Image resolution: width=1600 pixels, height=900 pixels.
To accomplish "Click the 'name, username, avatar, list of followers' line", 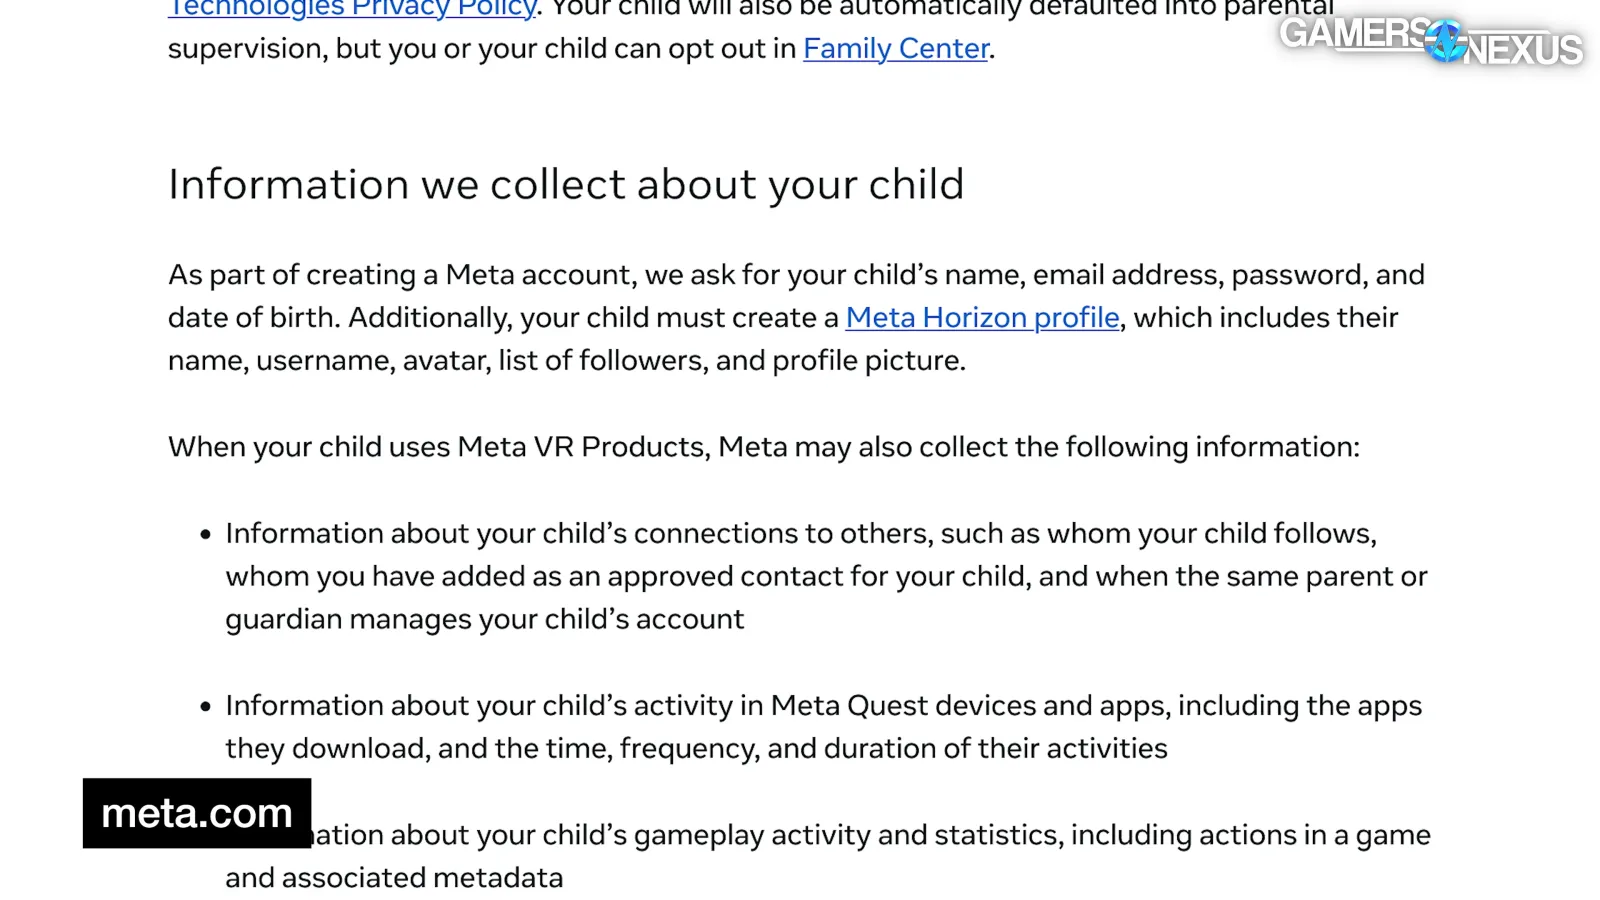I will point(567,360).
